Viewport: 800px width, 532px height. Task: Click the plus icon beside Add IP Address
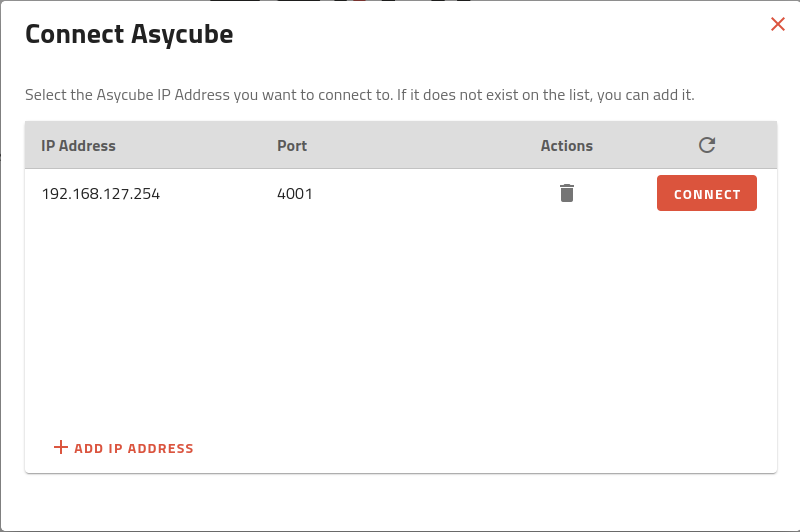click(61, 447)
